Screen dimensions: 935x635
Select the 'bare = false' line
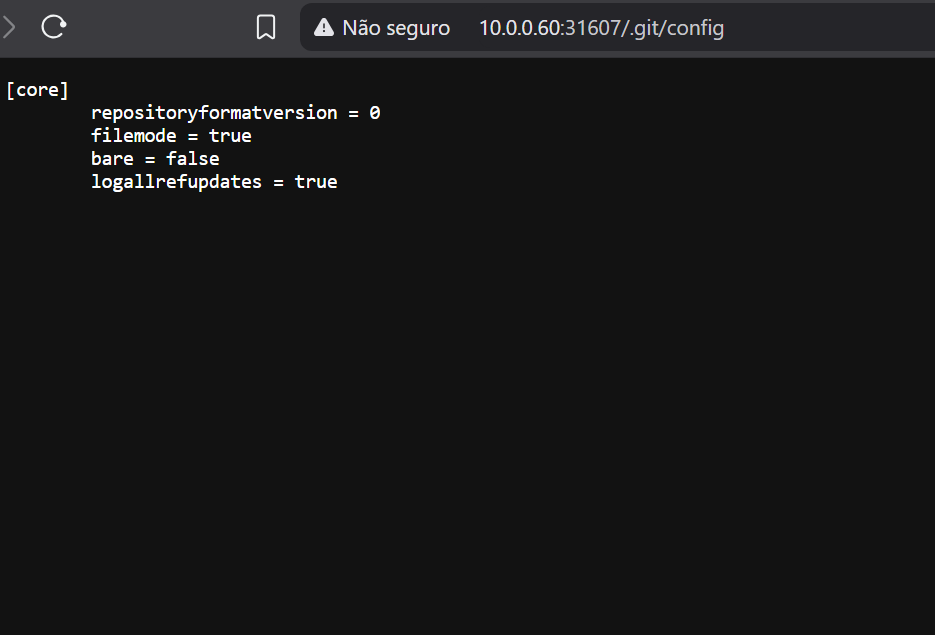click(155, 159)
